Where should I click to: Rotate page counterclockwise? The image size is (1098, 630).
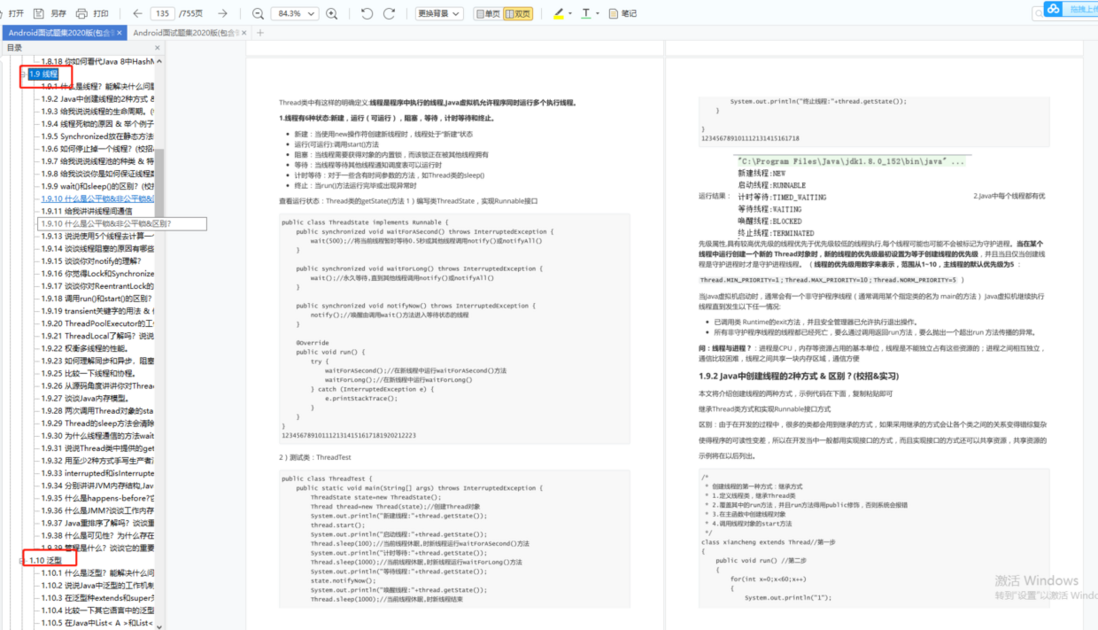point(366,13)
